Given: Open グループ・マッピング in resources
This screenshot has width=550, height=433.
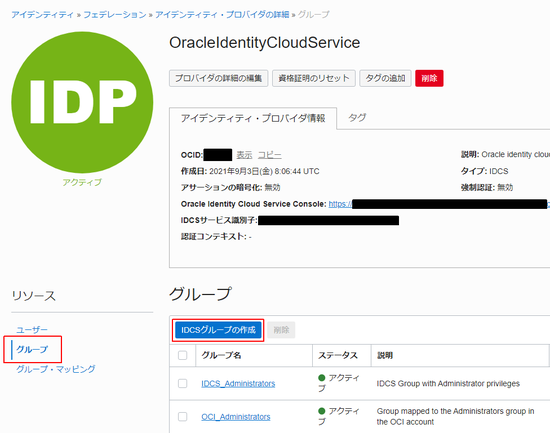Looking at the screenshot, I should click(x=55, y=369).
